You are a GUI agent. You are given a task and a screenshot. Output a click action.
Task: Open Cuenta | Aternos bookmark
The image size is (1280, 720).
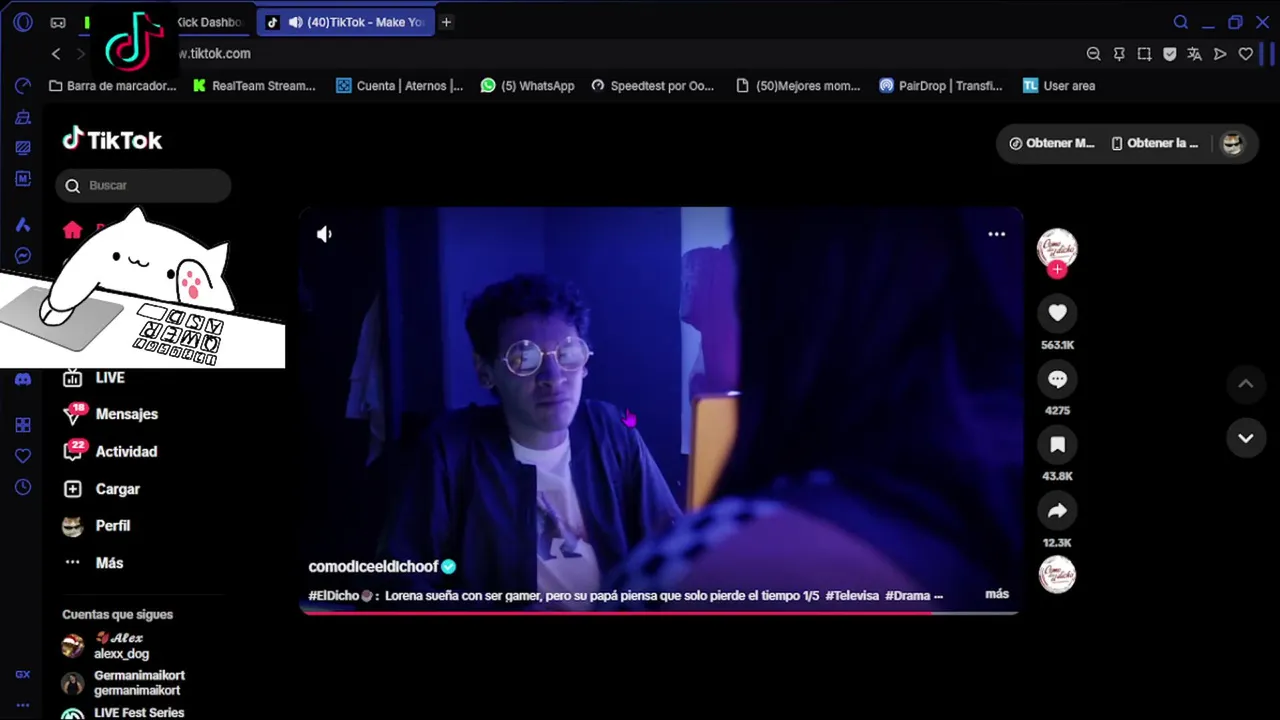[x=400, y=86]
